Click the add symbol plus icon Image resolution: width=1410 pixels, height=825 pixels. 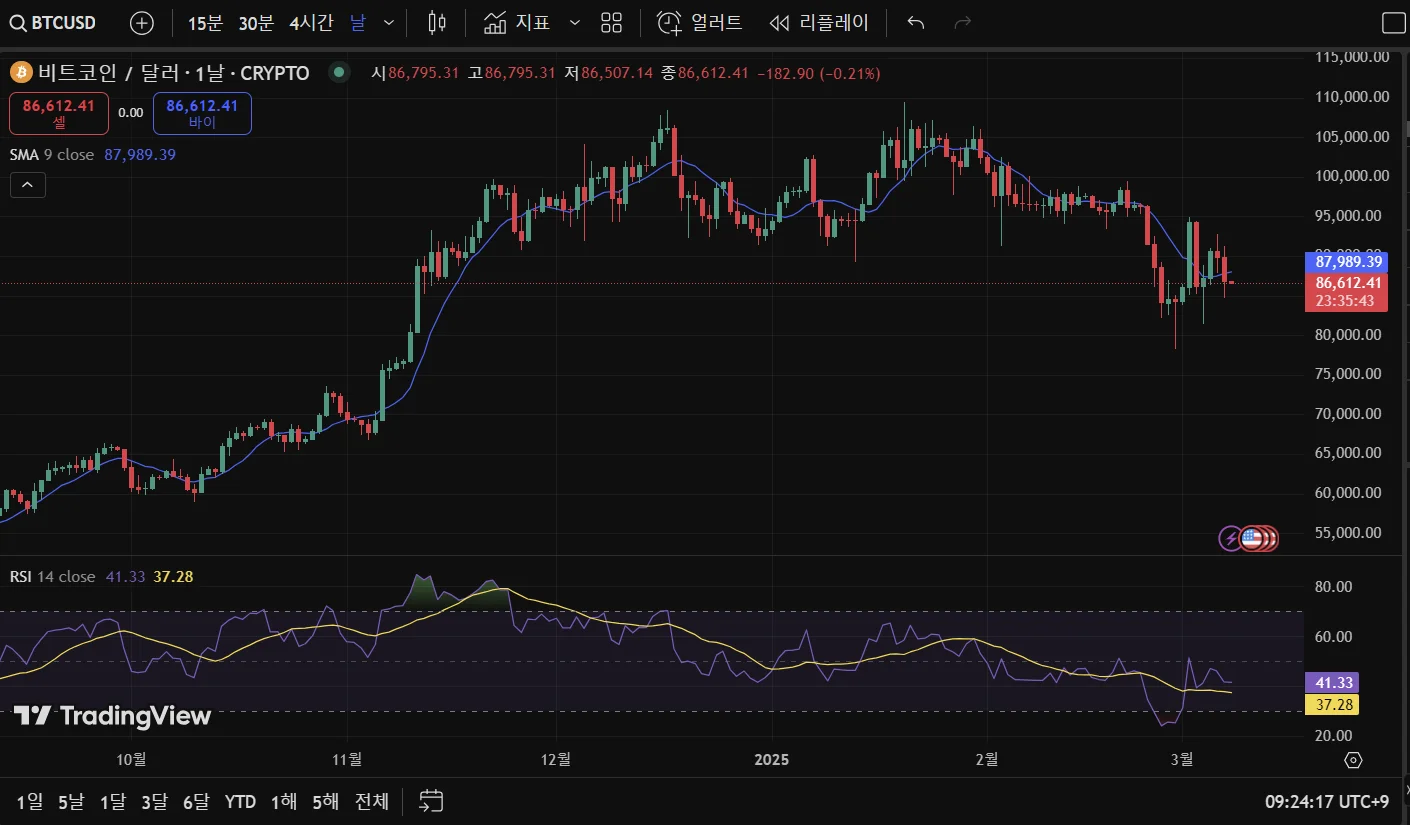click(x=143, y=22)
